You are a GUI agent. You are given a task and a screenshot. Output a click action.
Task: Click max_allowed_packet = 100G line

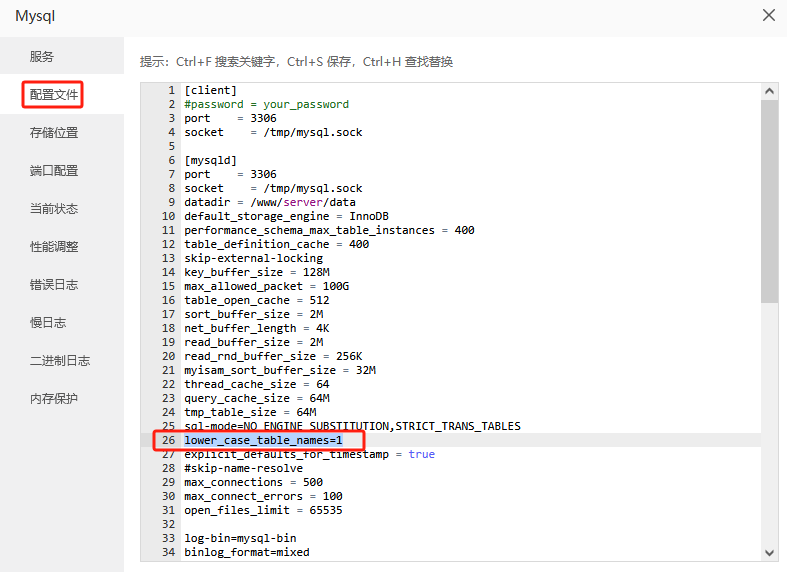point(267,286)
